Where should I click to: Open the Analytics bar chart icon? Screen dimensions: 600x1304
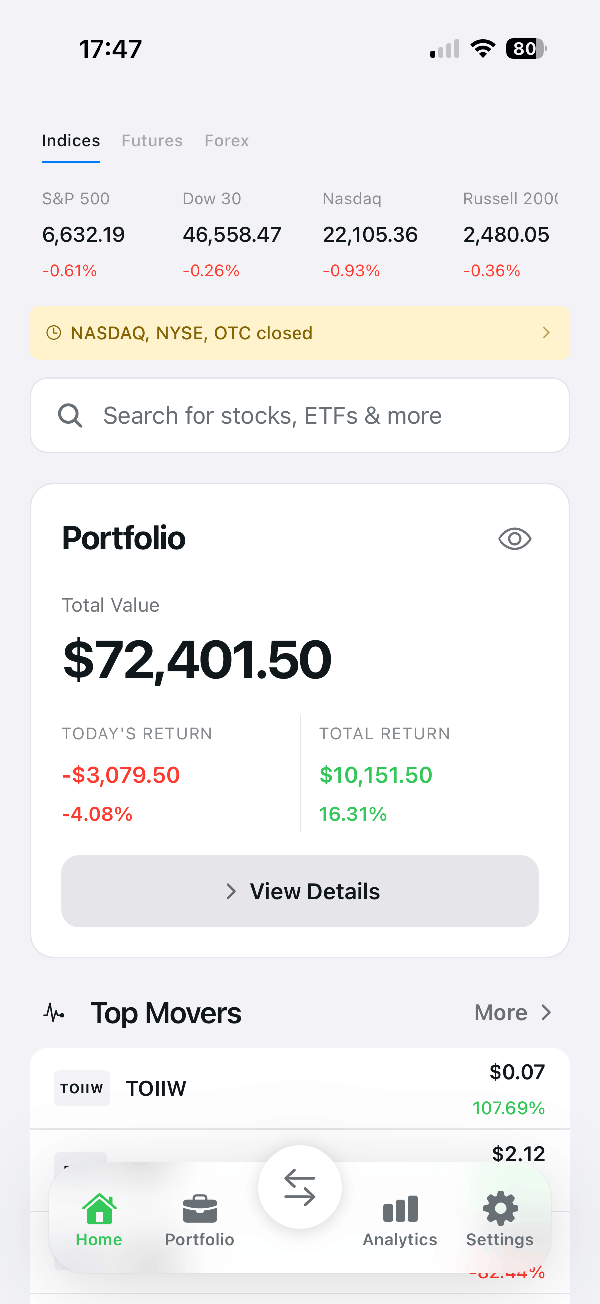(400, 1210)
